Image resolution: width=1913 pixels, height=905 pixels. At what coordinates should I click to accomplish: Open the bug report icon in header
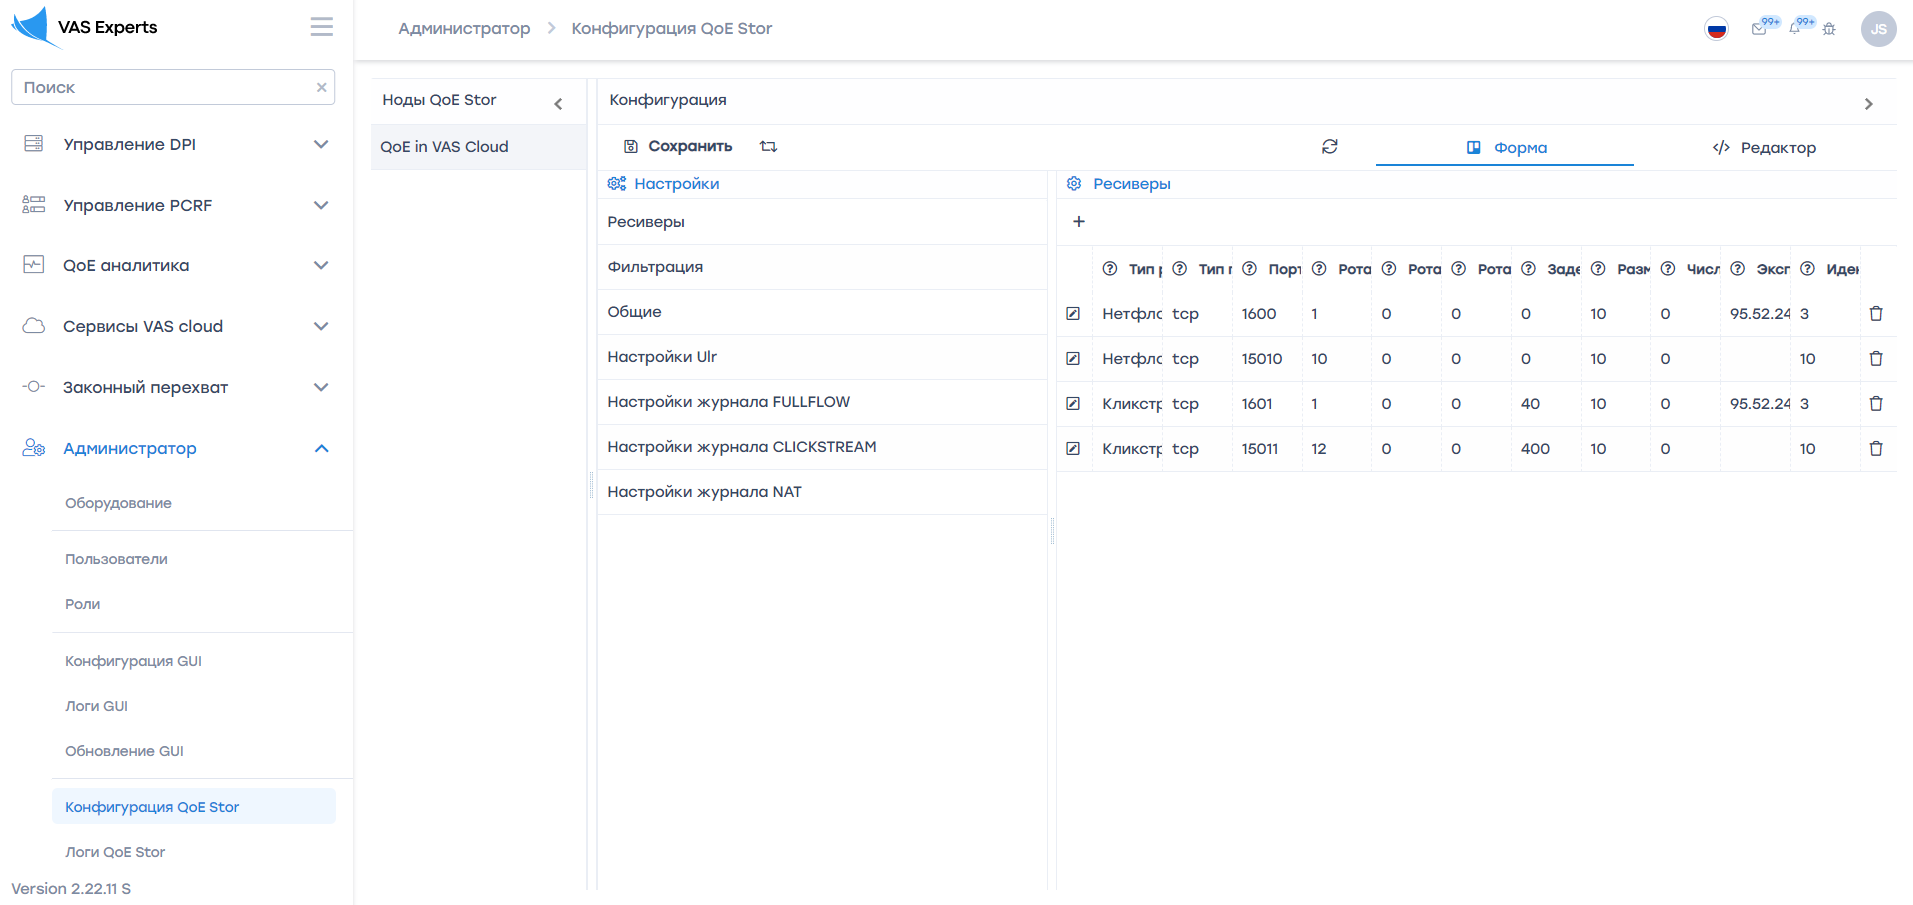(1829, 29)
